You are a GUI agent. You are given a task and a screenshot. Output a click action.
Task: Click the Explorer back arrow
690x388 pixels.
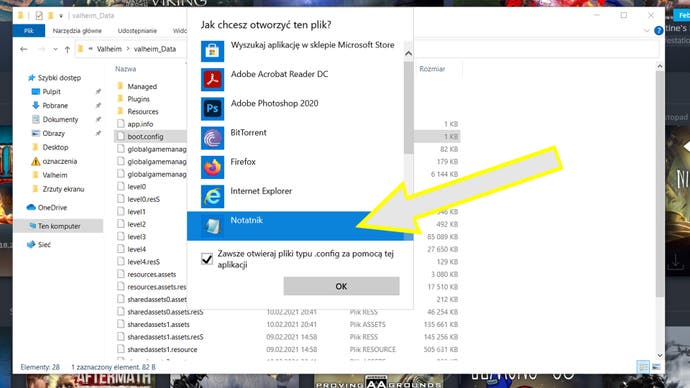tap(24, 49)
